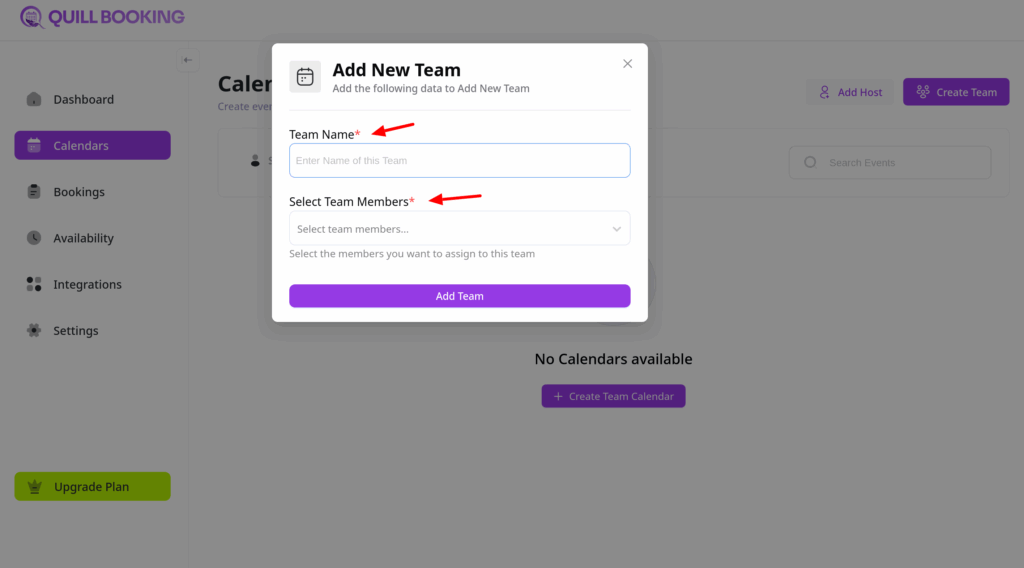Click the Integrations grid icon

pyautogui.click(x=34, y=284)
